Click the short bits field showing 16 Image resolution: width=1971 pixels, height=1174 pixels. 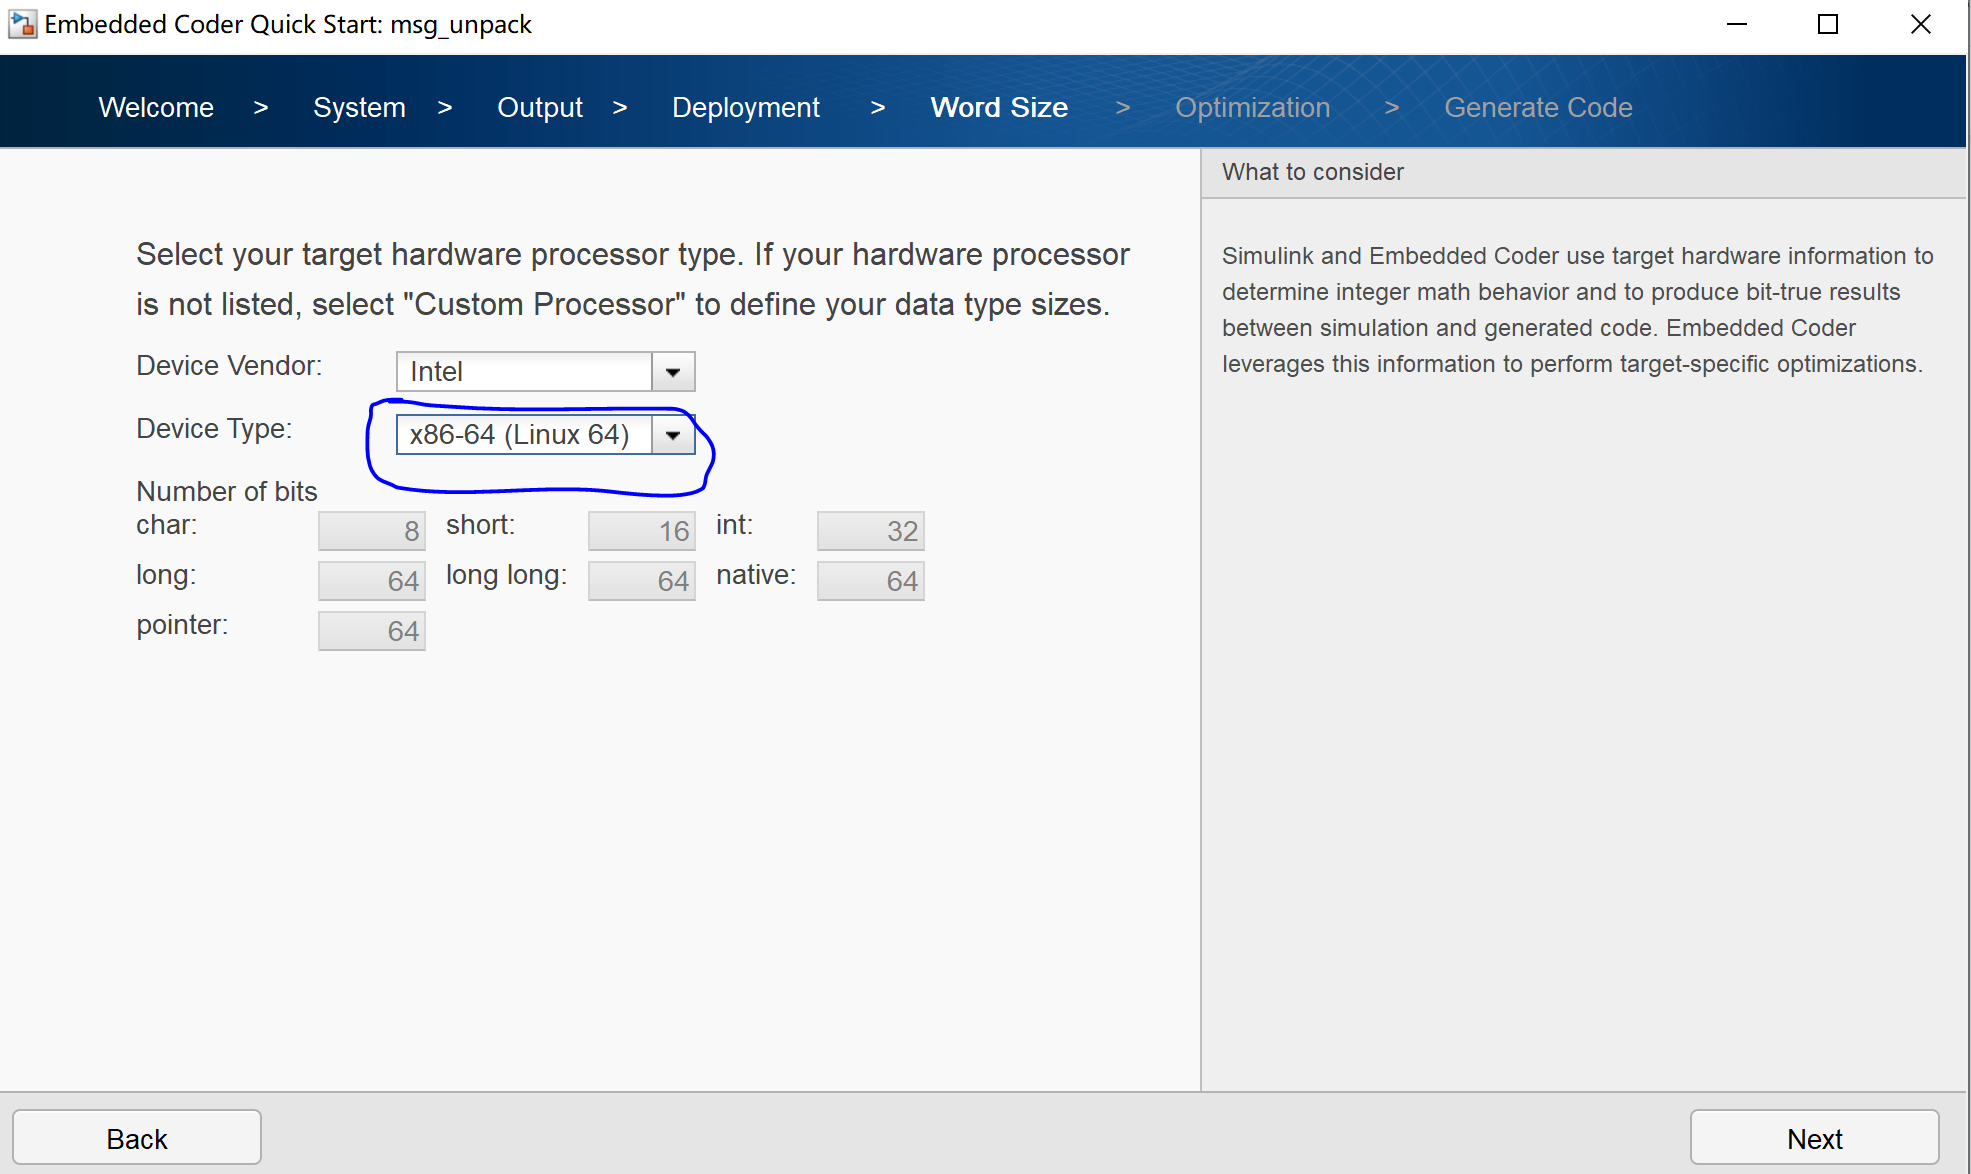click(642, 531)
